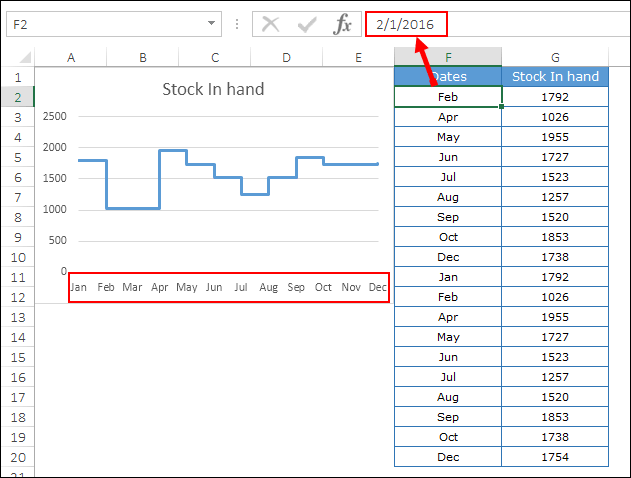Select cell with Oct in row 9
The height and width of the screenshot is (478, 631).
click(448, 237)
